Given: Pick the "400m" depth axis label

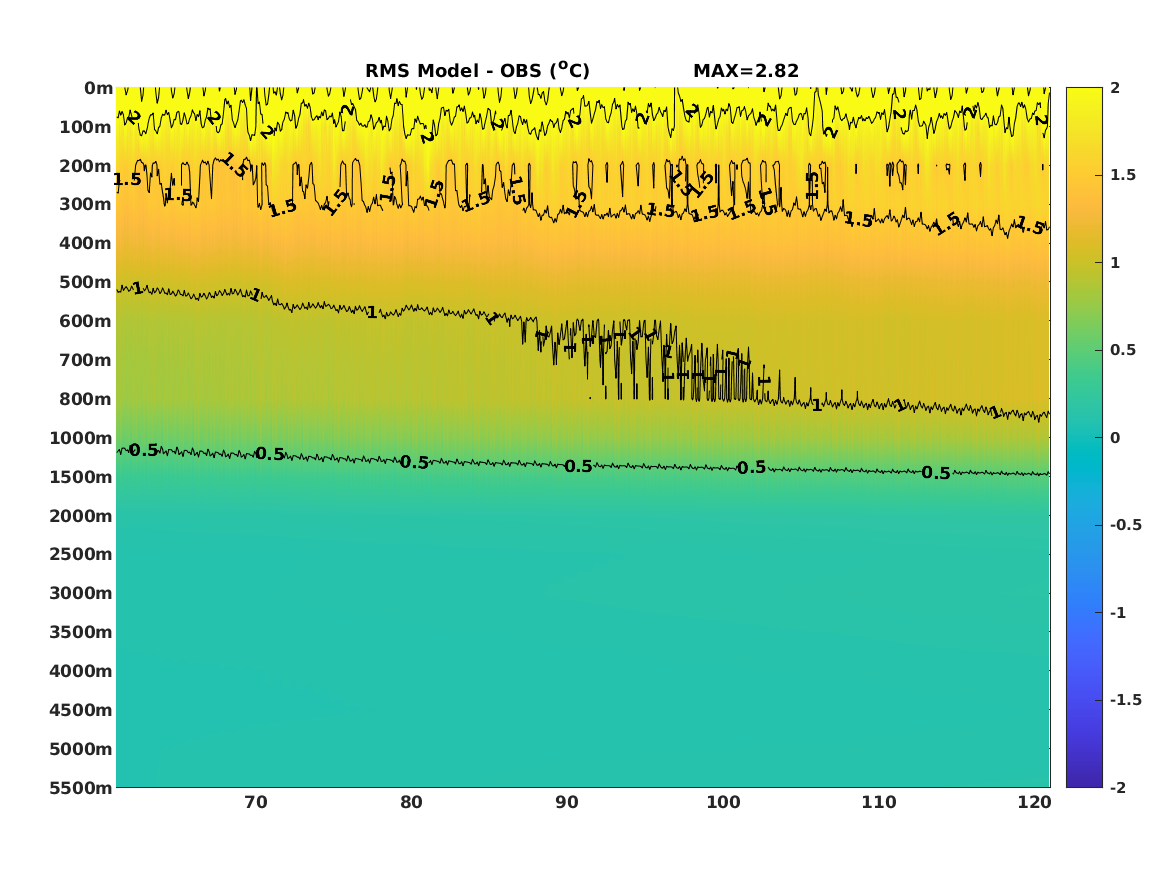Looking at the screenshot, I should click(x=86, y=243).
